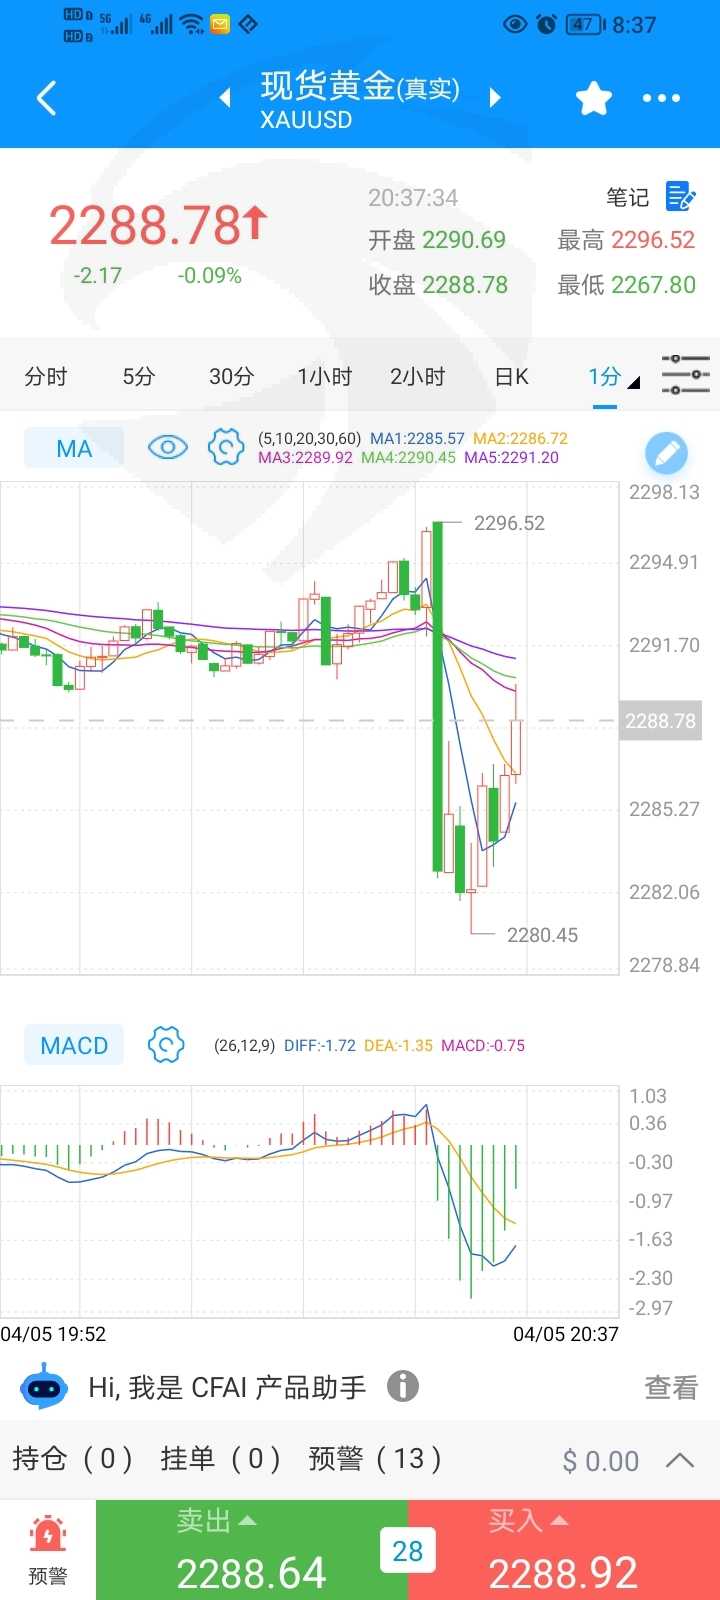Tap the back arrow in header
720x1600 pixels.
(46, 98)
